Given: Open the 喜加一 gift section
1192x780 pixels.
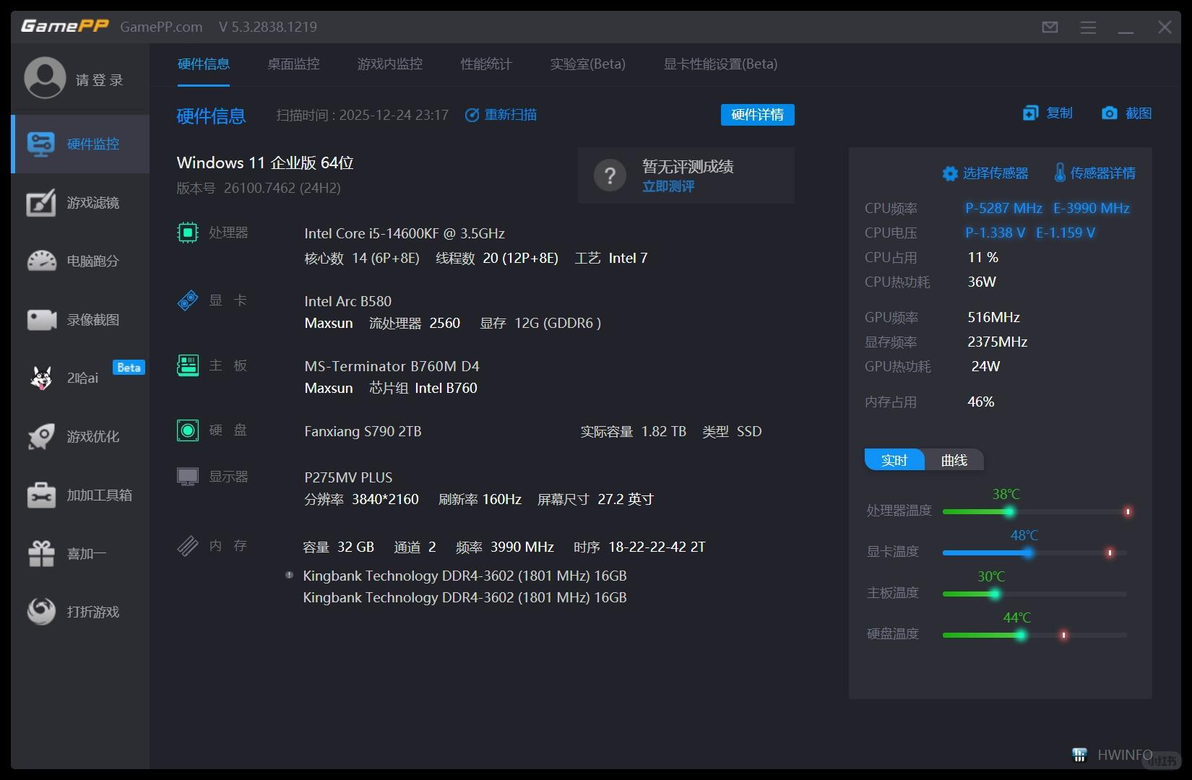Looking at the screenshot, I should (81, 553).
